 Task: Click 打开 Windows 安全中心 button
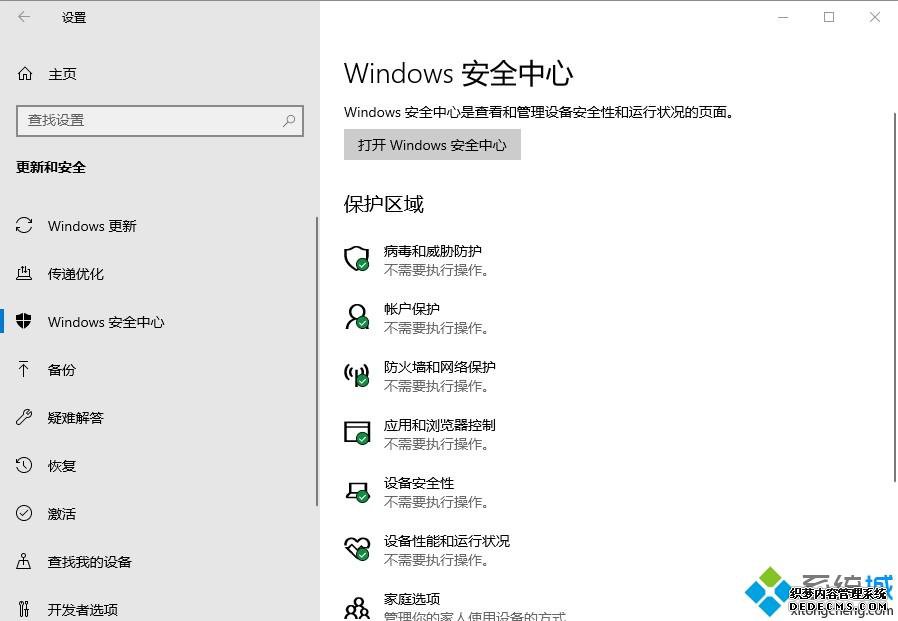(x=432, y=144)
